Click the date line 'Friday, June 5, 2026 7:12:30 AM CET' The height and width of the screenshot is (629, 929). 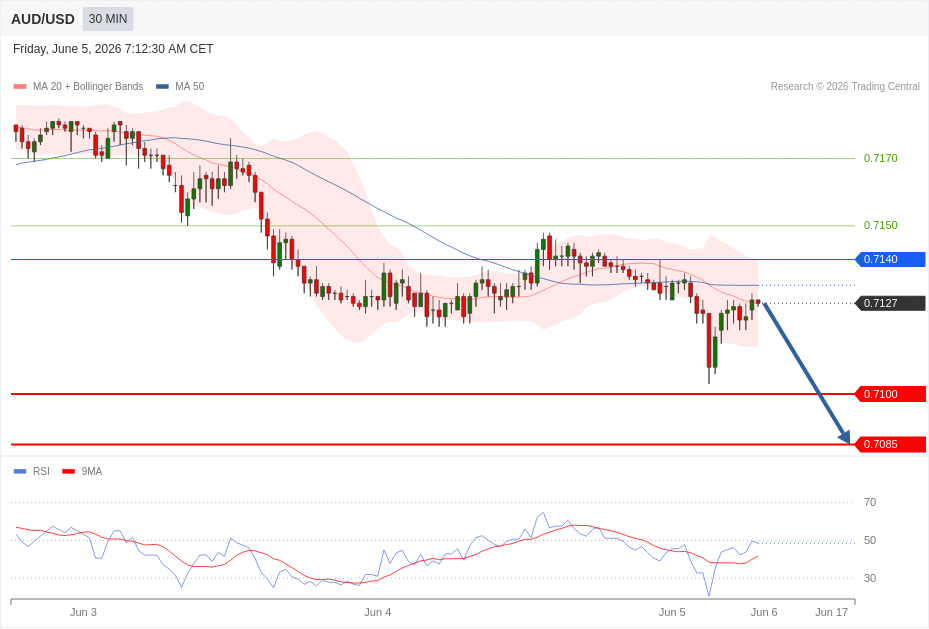[x=113, y=49]
